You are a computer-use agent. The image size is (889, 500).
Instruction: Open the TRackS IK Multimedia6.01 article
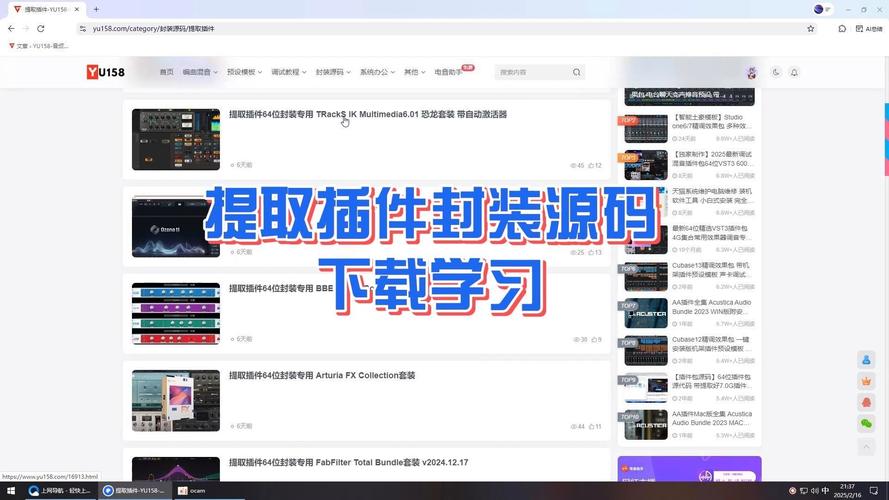point(368,115)
